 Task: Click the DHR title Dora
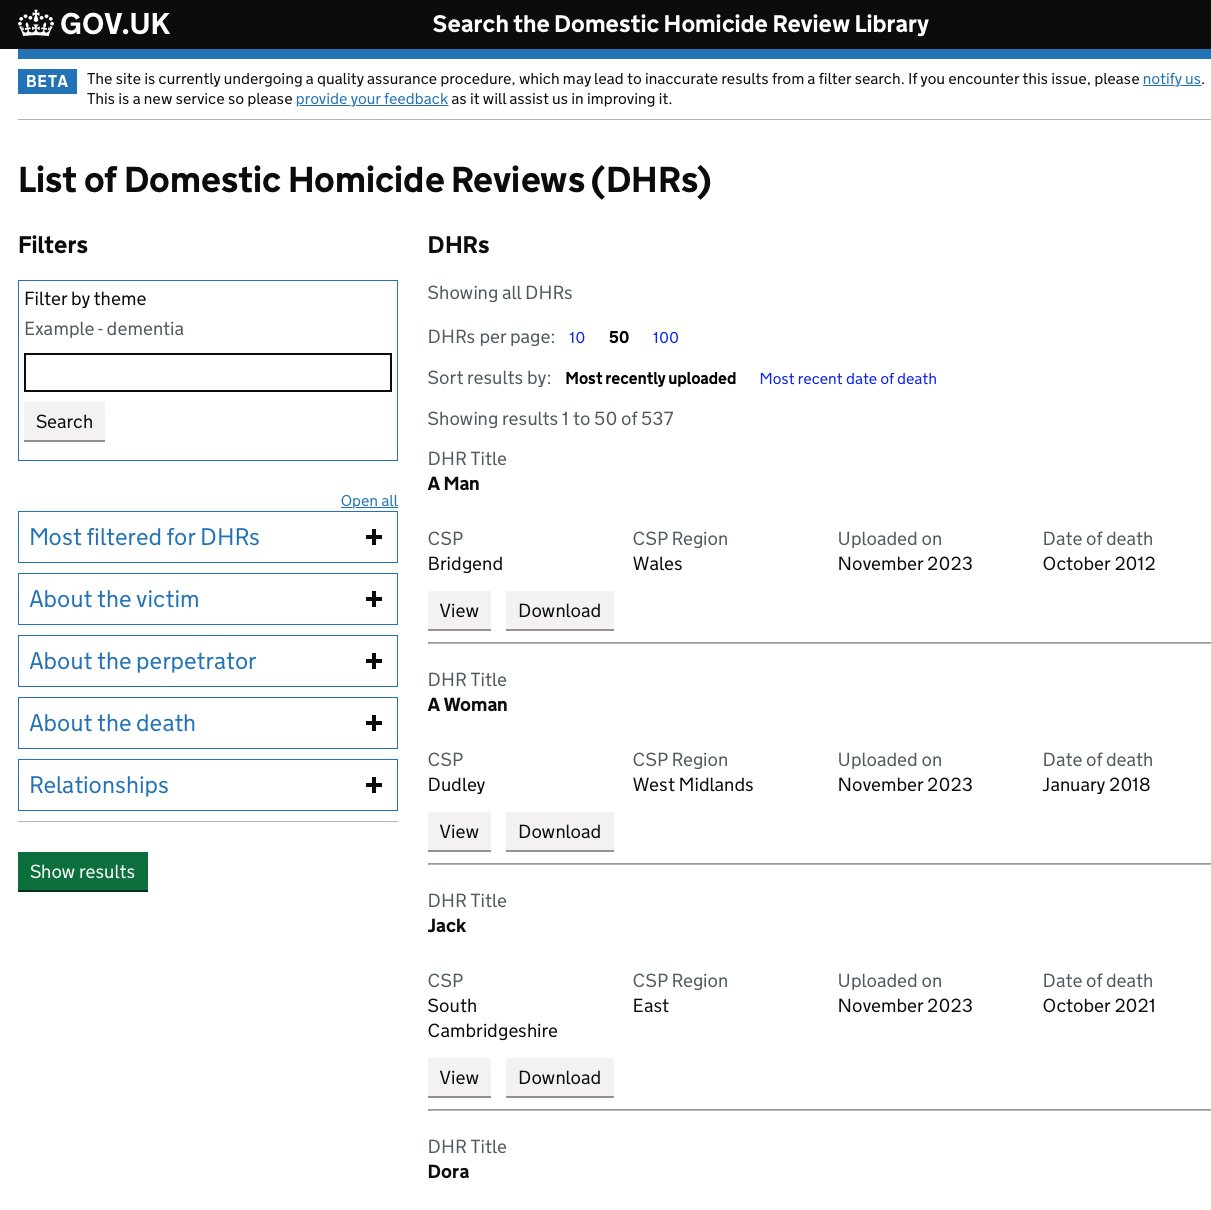point(448,1172)
